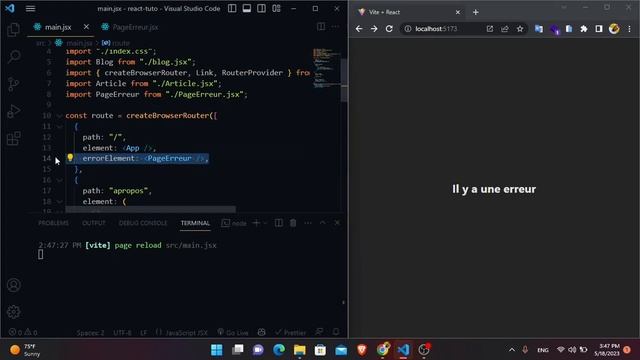
Task: Open the new terminal launch profile dropdown
Action: [265, 223]
